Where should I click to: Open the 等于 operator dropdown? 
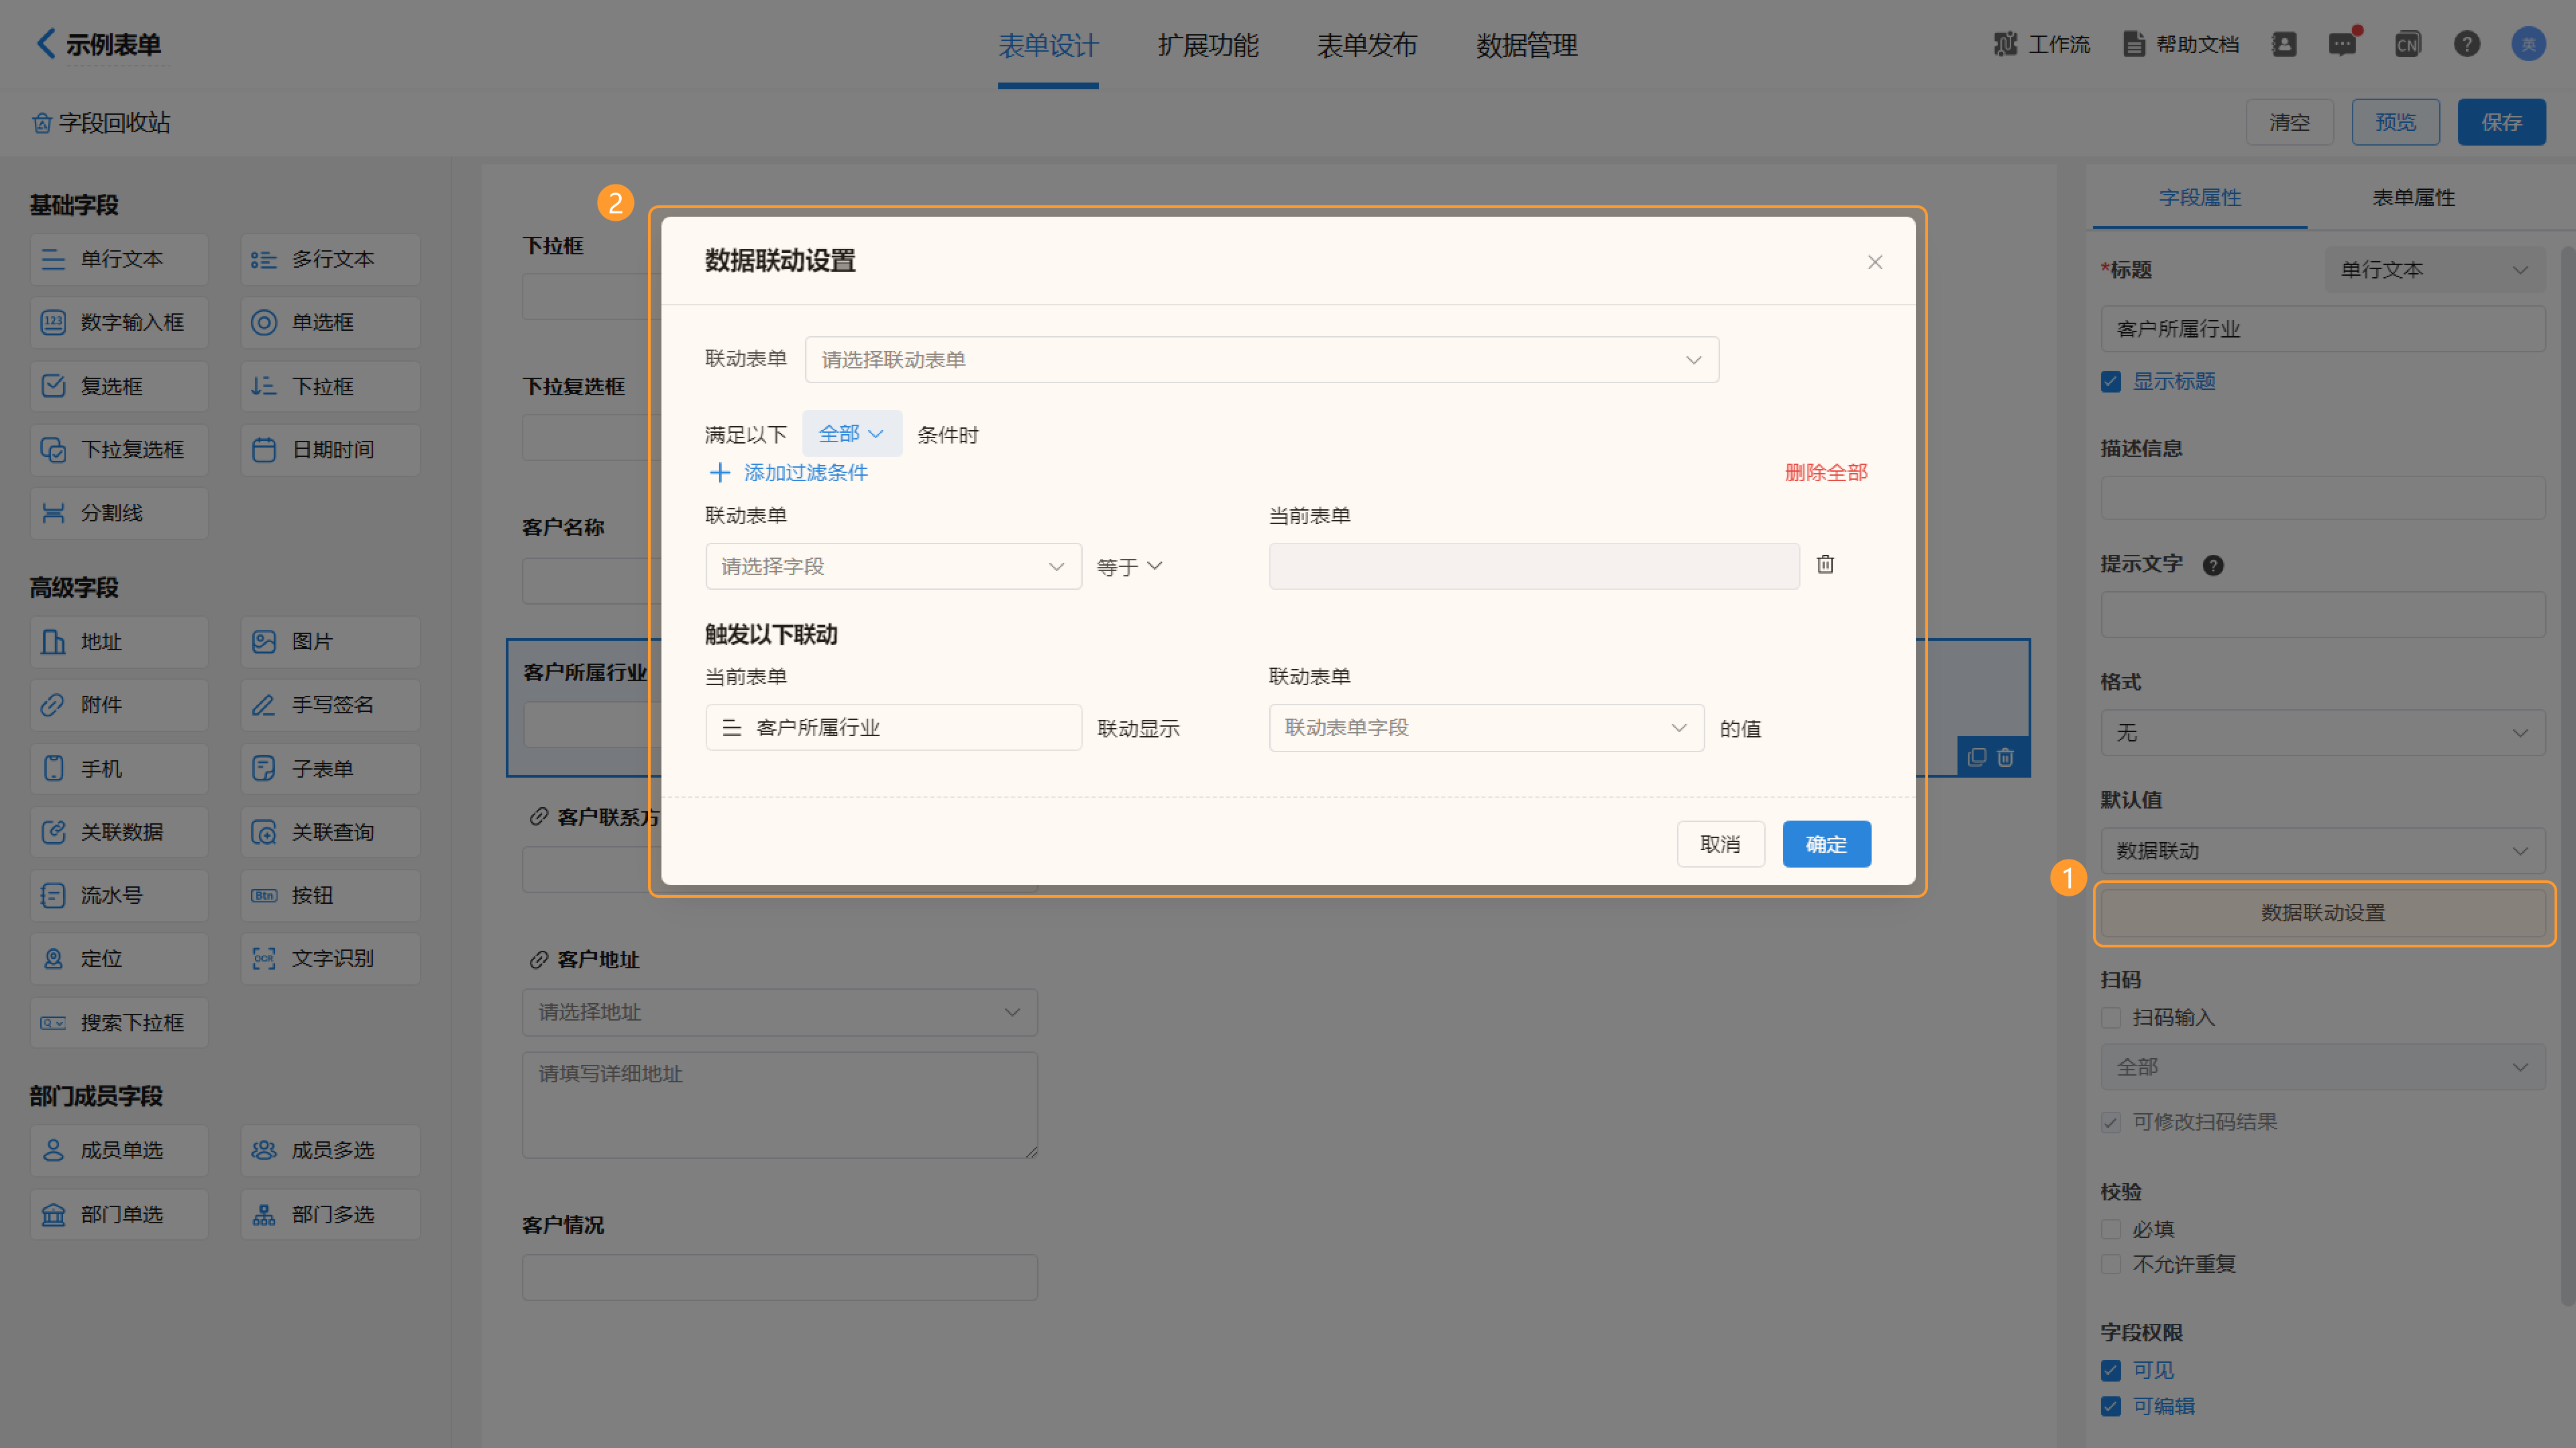coord(1129,566)
